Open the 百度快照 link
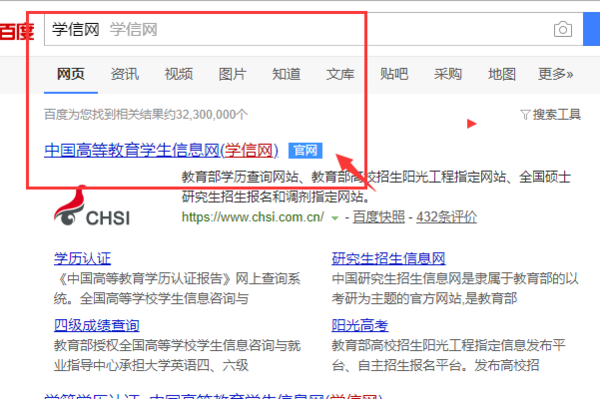 point(378,217)
